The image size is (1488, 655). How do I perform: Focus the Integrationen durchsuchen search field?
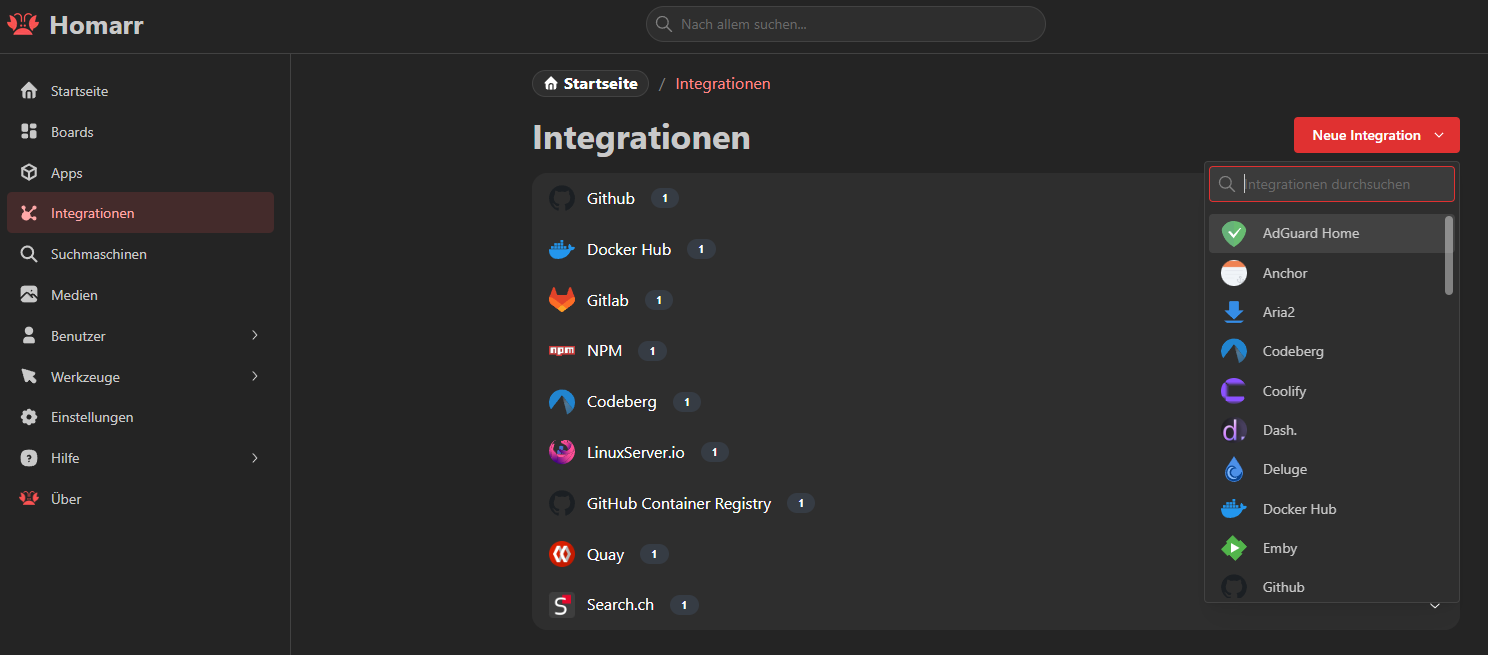[x=1340, y=184]
